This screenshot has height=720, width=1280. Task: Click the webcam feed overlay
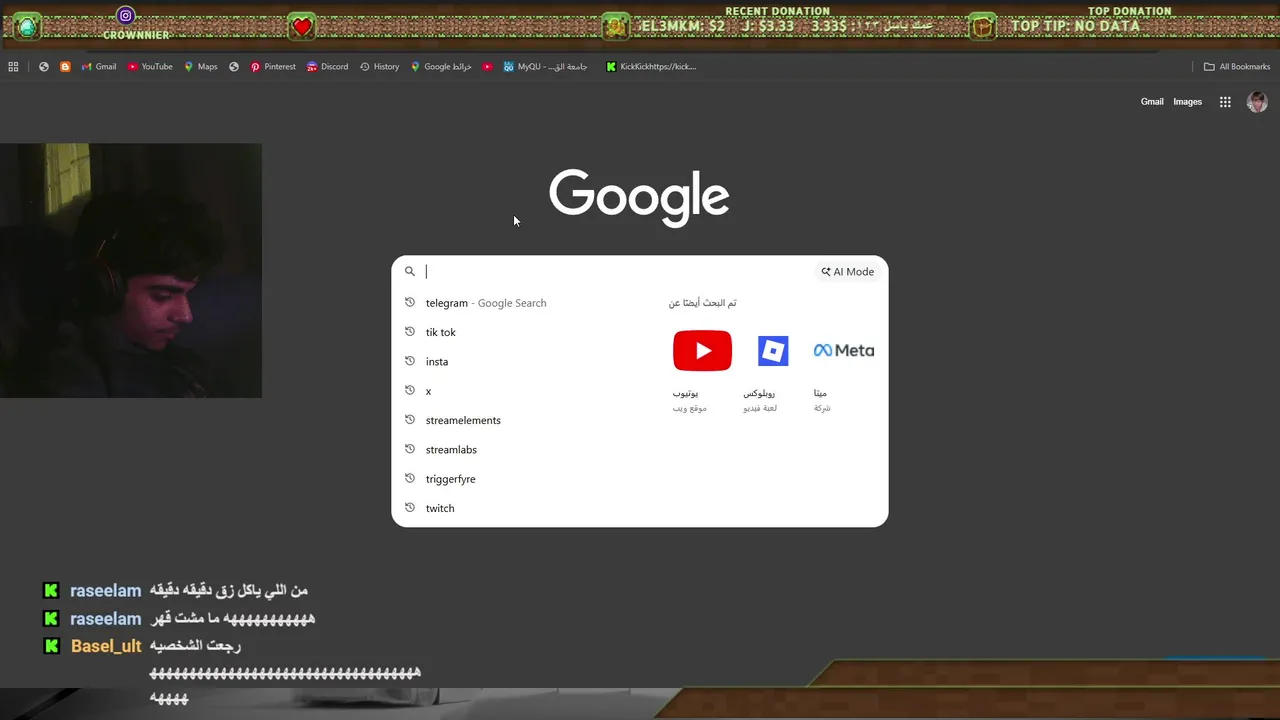pos(131,270)
